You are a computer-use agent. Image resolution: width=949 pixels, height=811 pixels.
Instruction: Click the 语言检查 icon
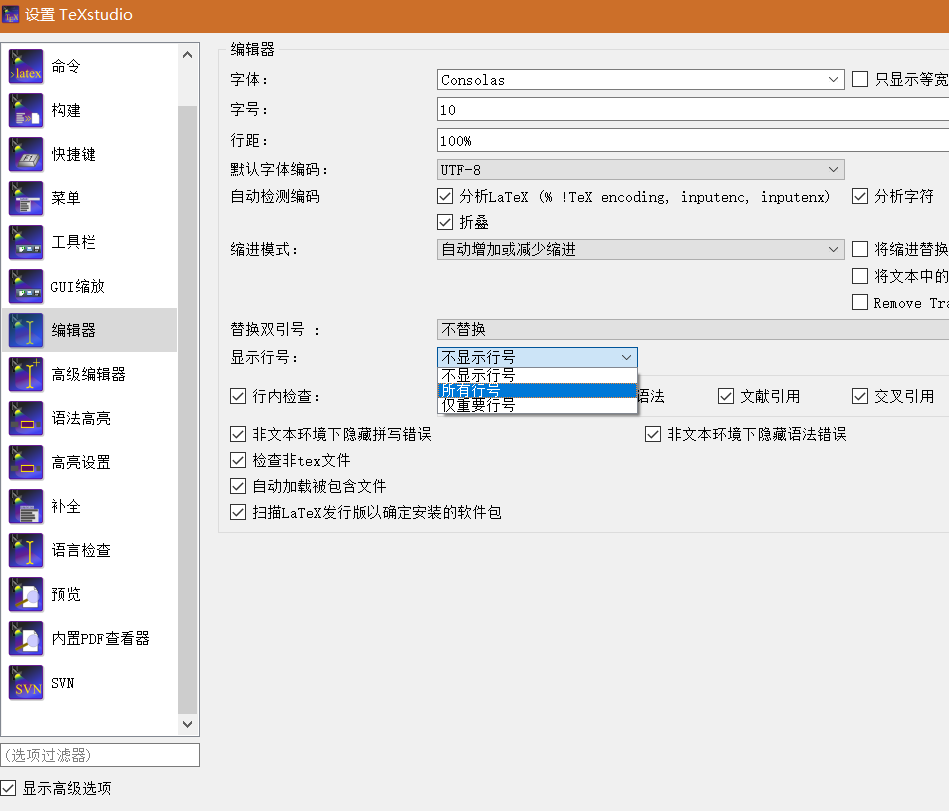coord(26,550)
